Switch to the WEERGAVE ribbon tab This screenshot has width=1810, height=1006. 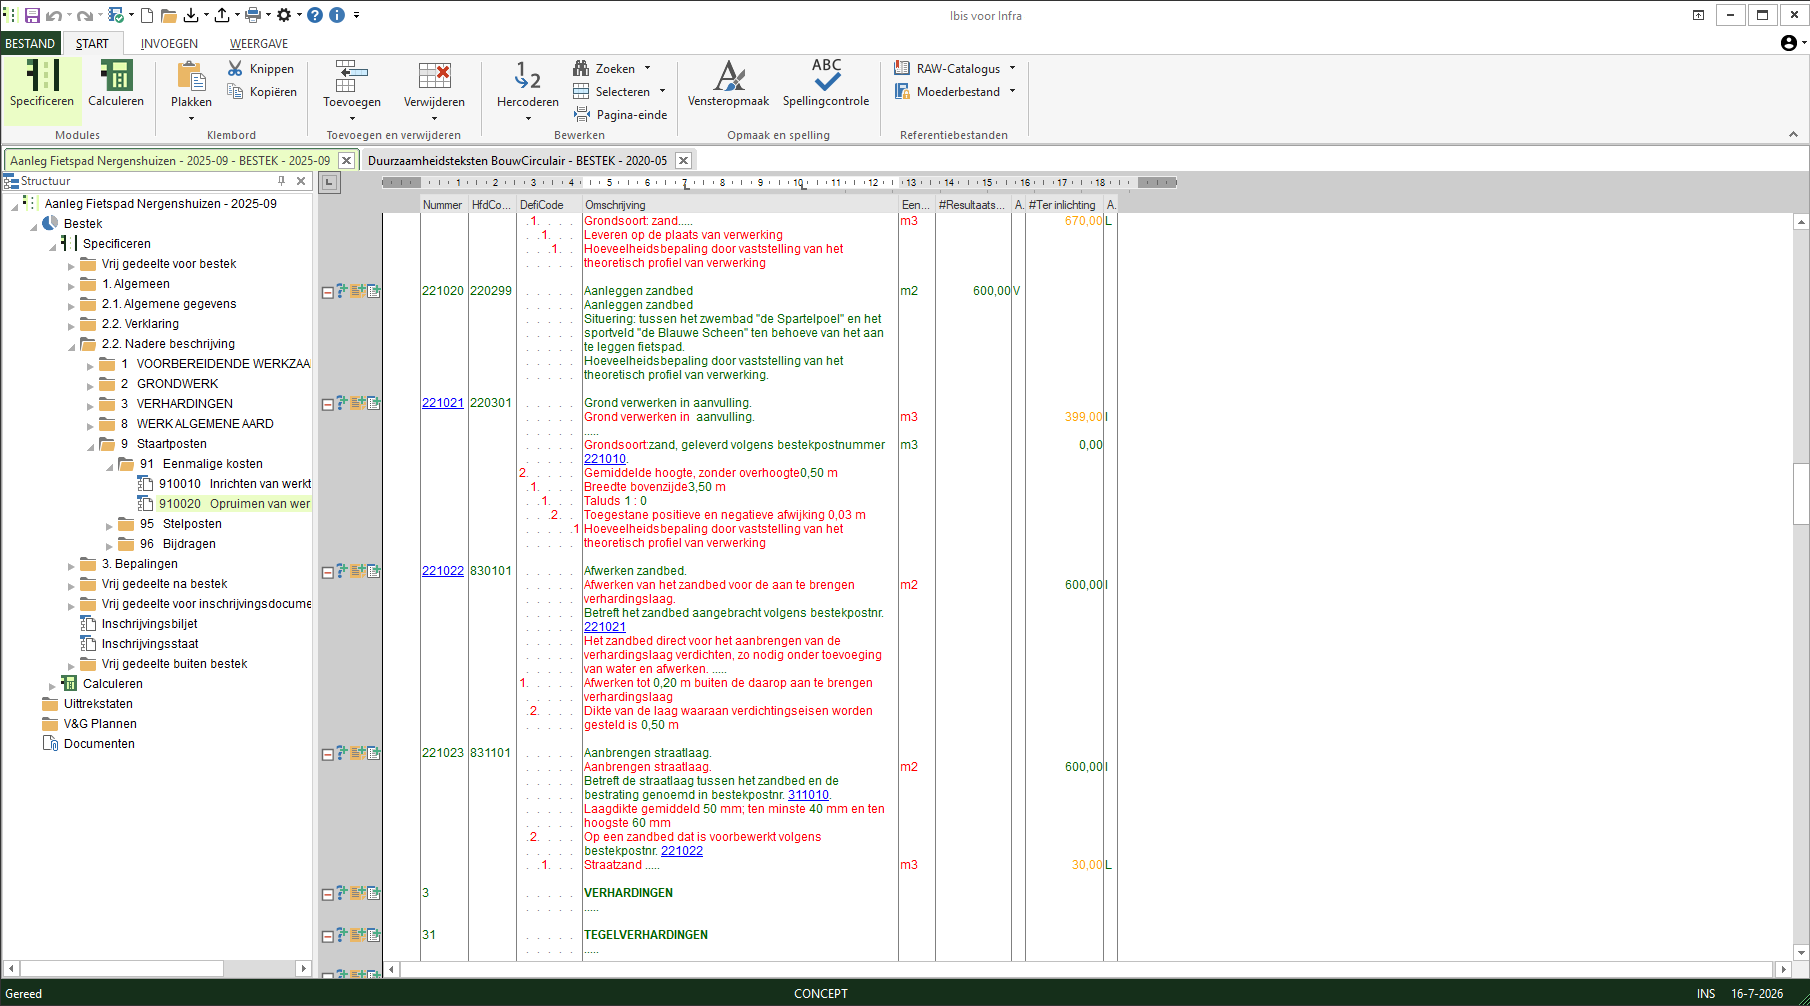tap(259, 44)
